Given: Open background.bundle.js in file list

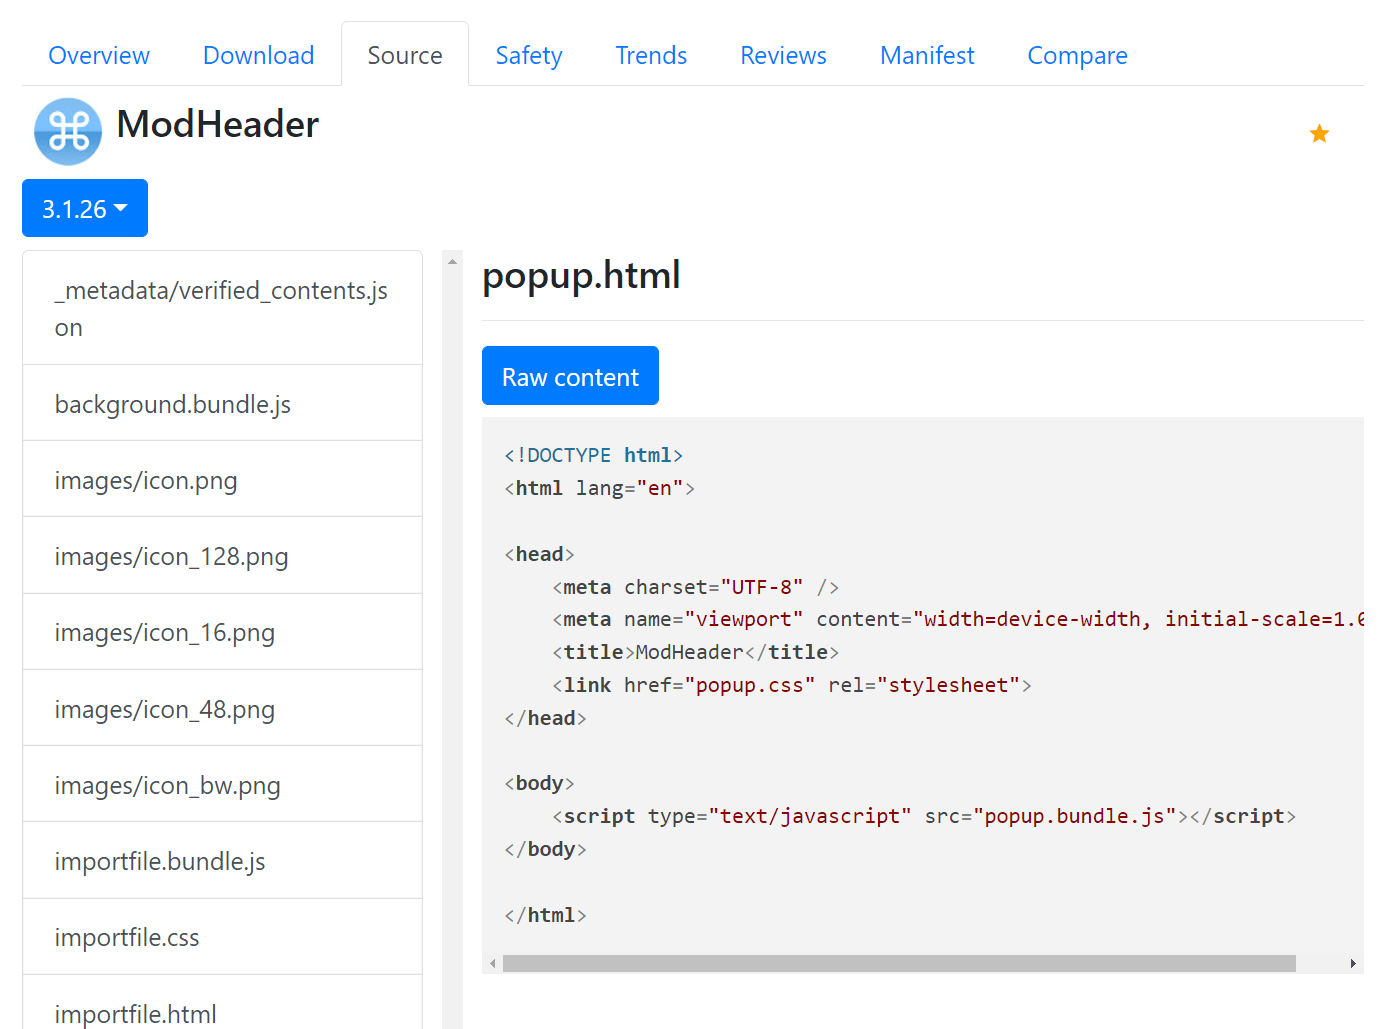Looking at the screenshot, I should click(x=222, y=403).
